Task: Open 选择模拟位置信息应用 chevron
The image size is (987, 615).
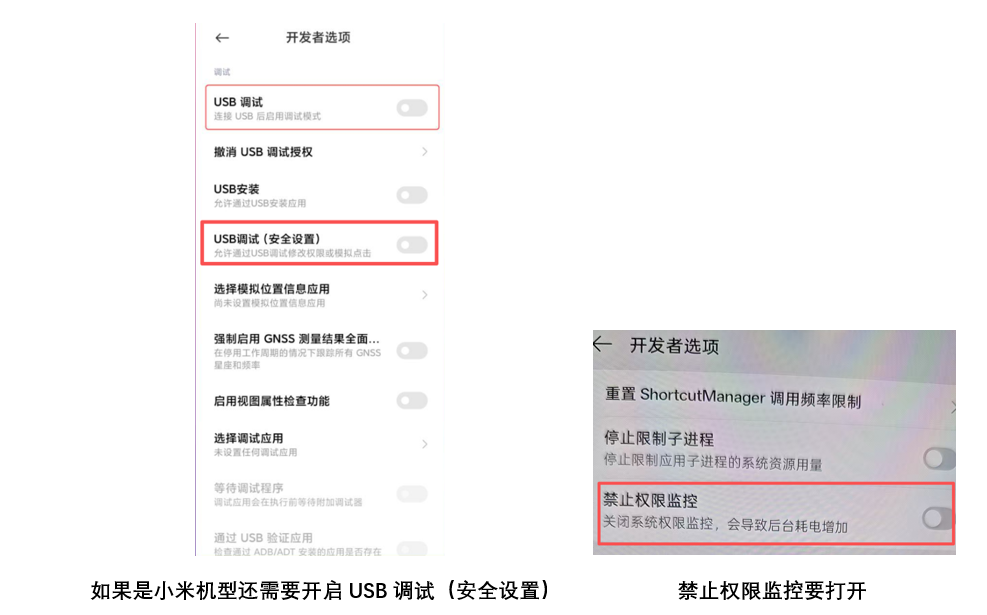Action: 425,295
